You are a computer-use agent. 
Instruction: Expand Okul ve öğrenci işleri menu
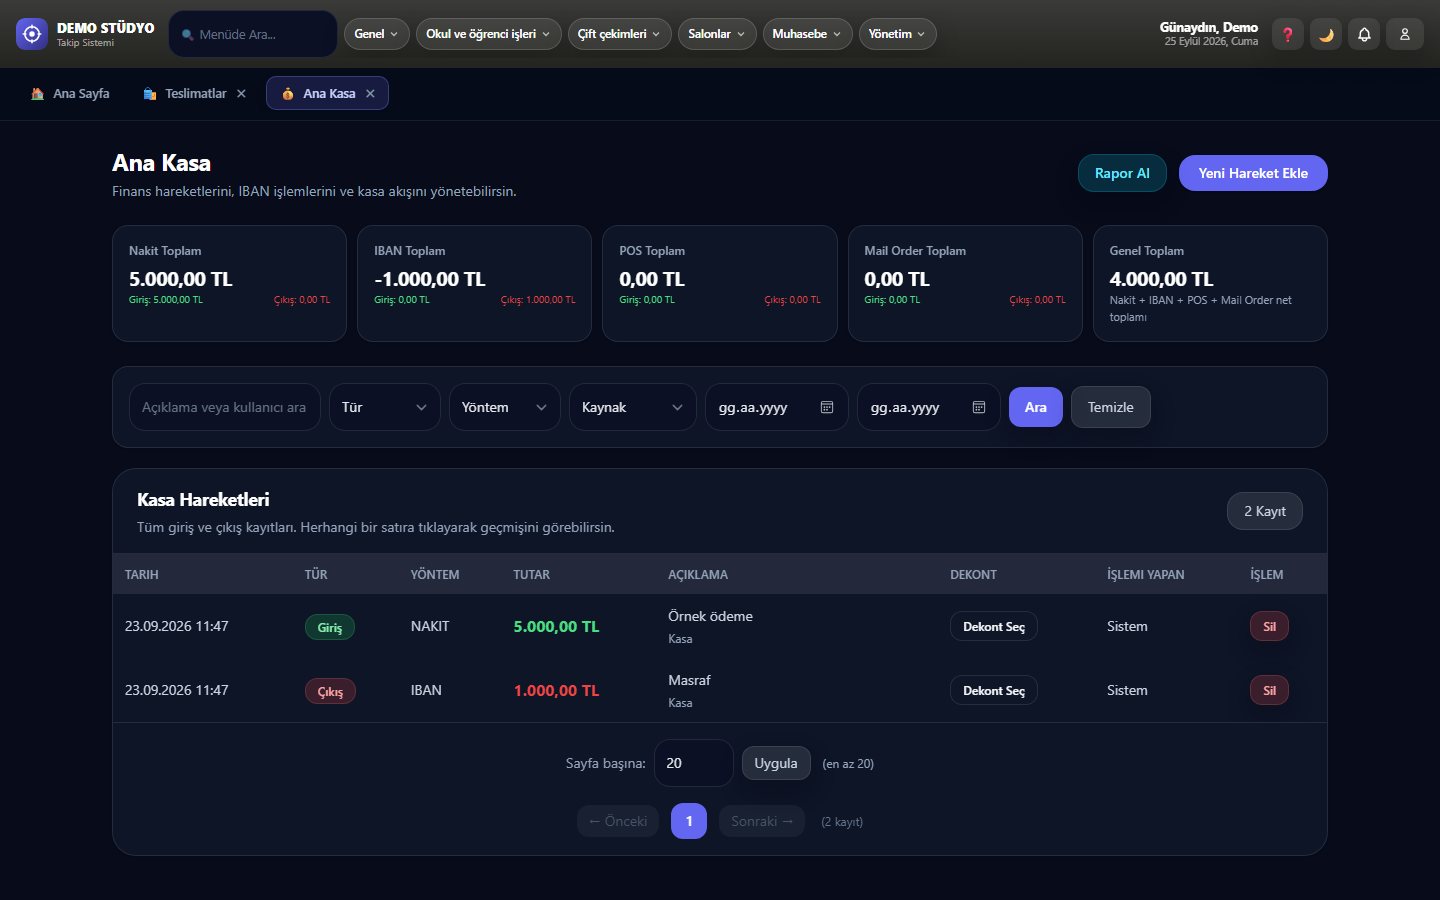point(488,34)
